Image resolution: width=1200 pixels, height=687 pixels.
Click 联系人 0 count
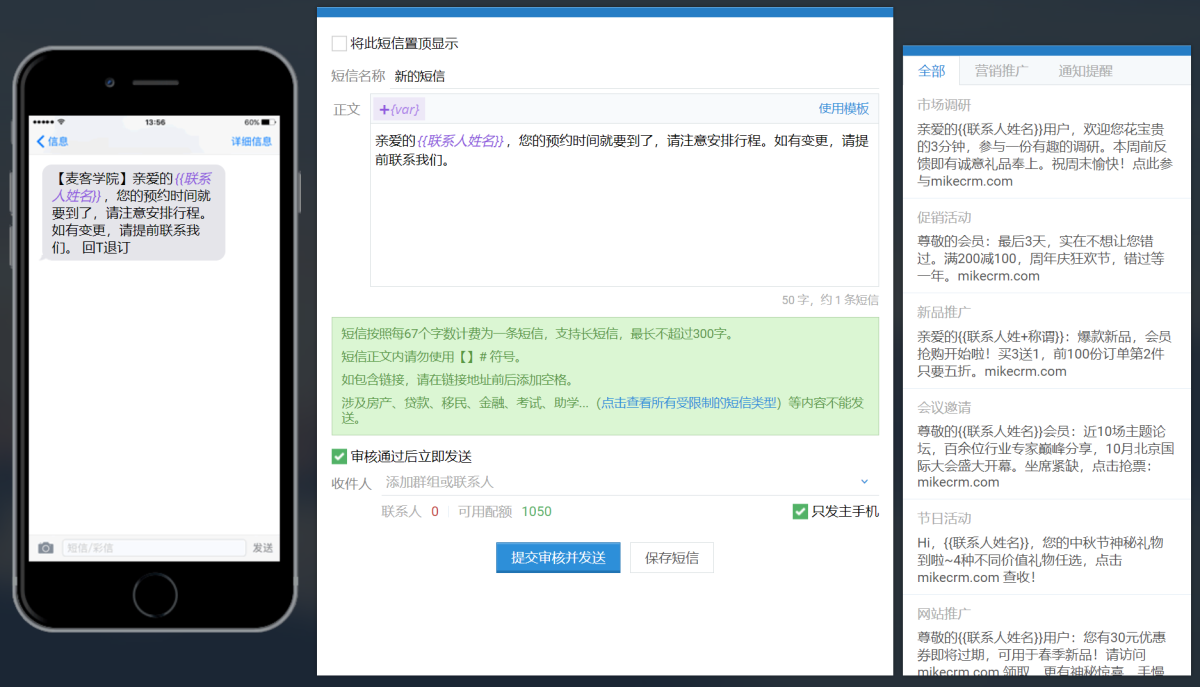click(x=434, y=512)
